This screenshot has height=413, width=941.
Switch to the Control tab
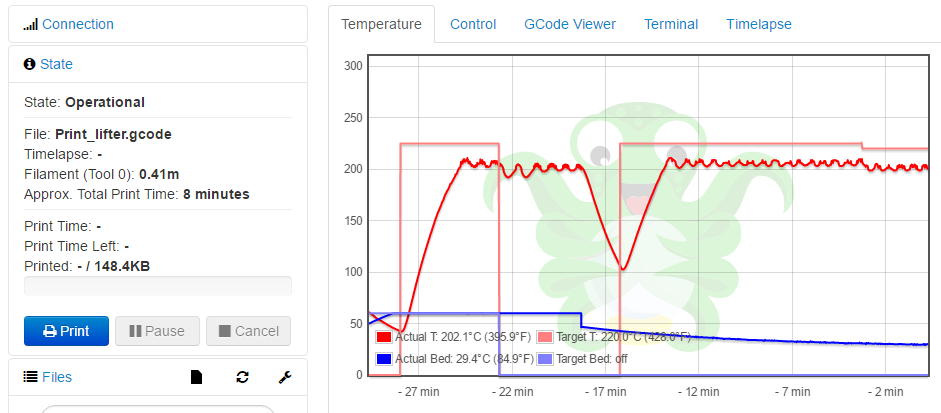(x=473, y=24)
